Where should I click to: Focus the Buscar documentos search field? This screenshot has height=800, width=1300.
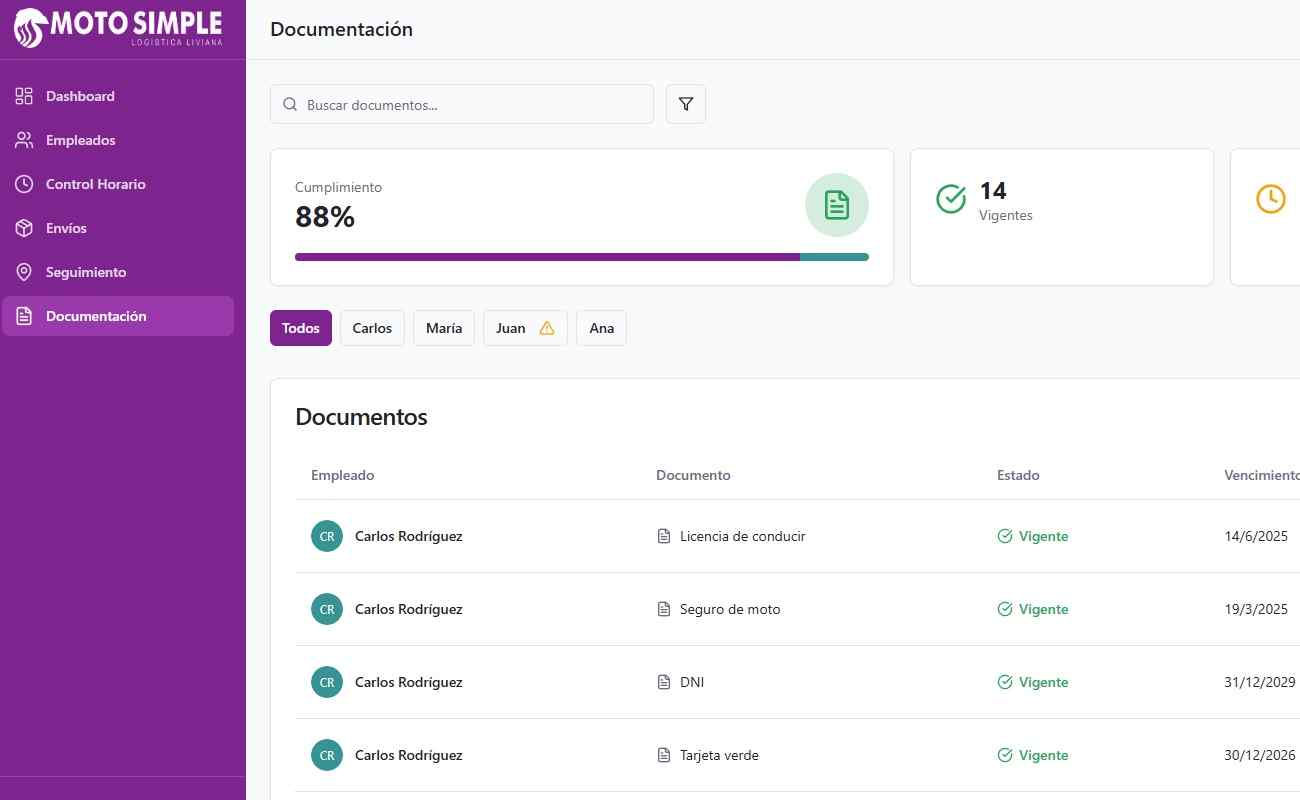[462, 104]
